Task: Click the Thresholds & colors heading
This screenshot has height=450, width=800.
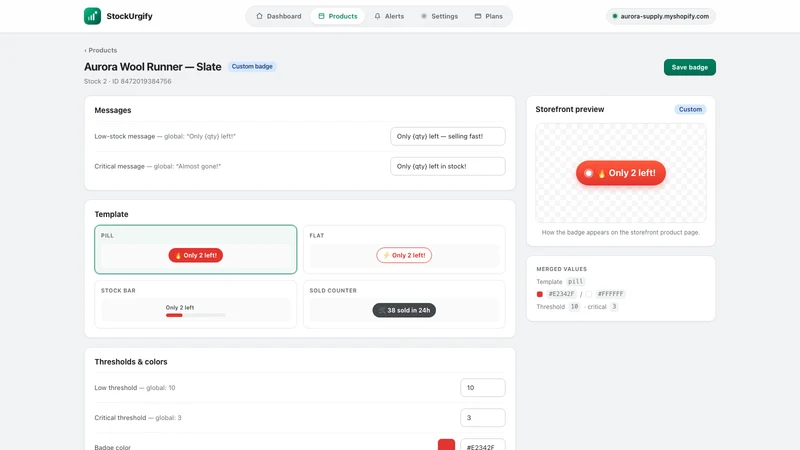Action: click(131, 362)
